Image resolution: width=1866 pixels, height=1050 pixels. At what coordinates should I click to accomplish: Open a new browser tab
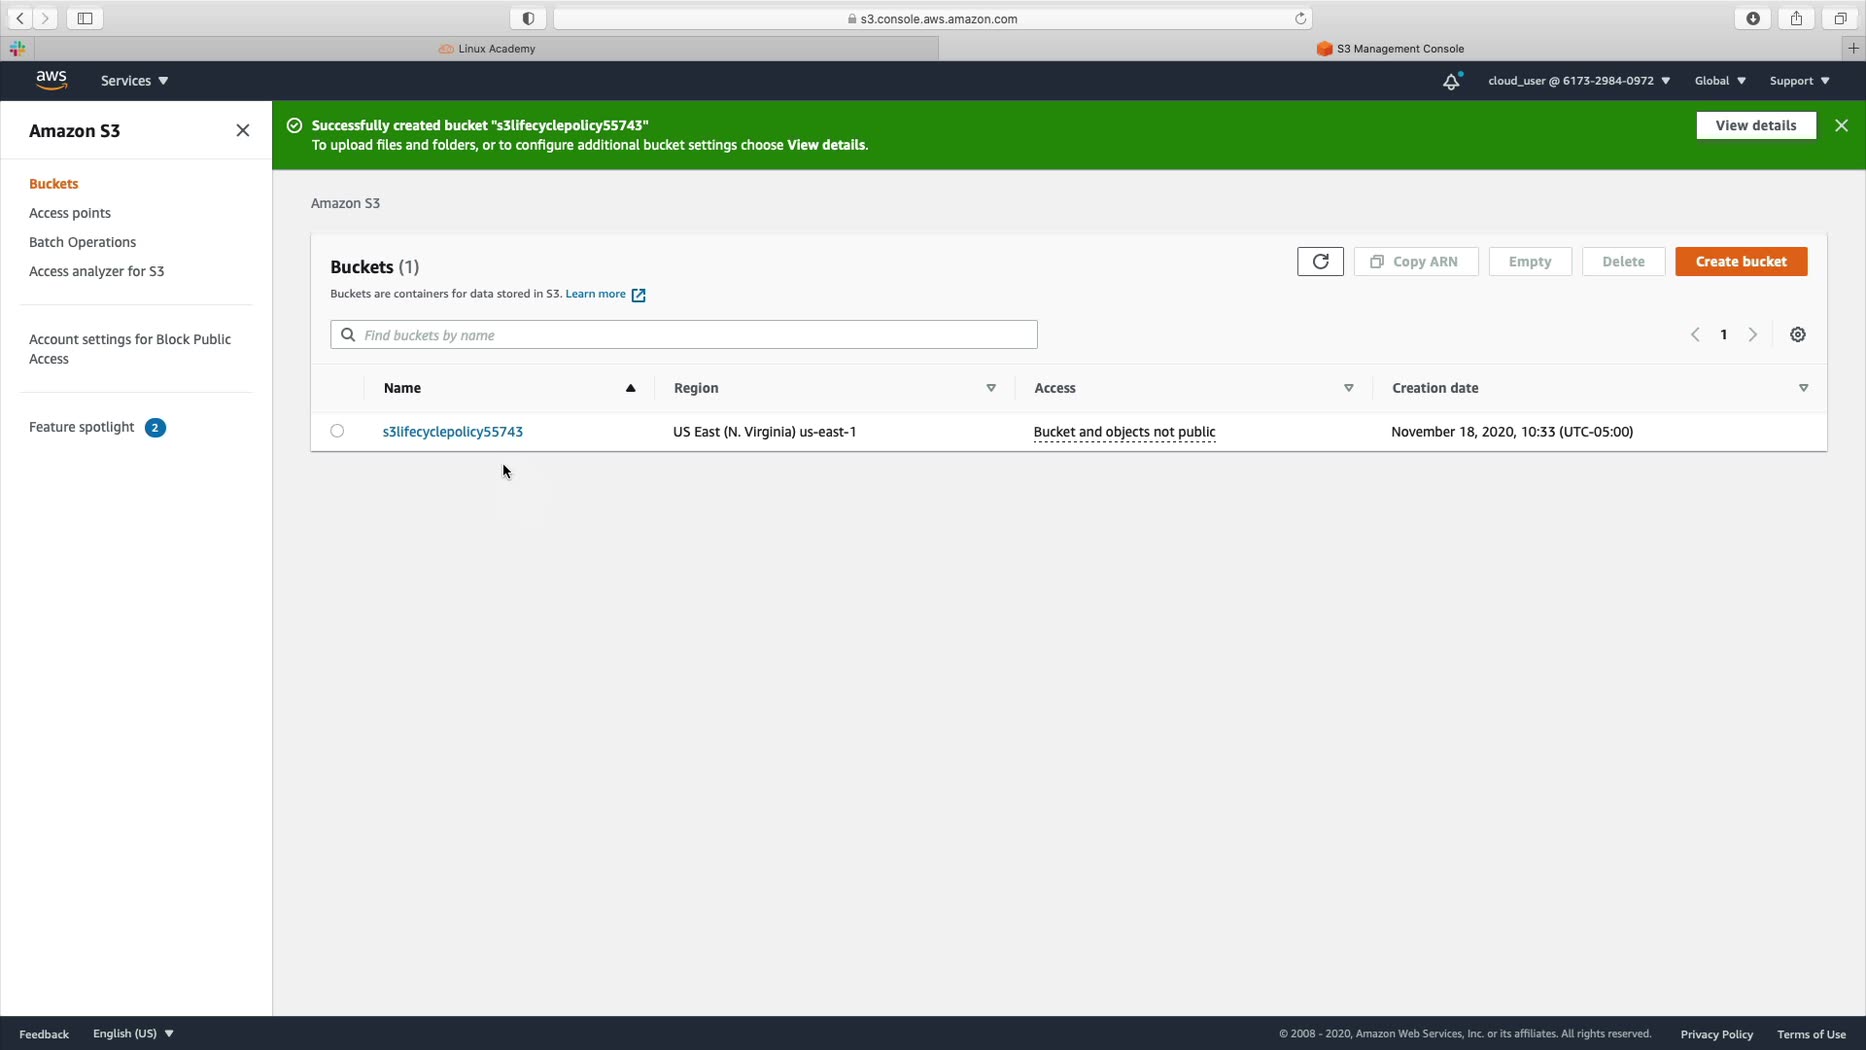coord(1853,48)
